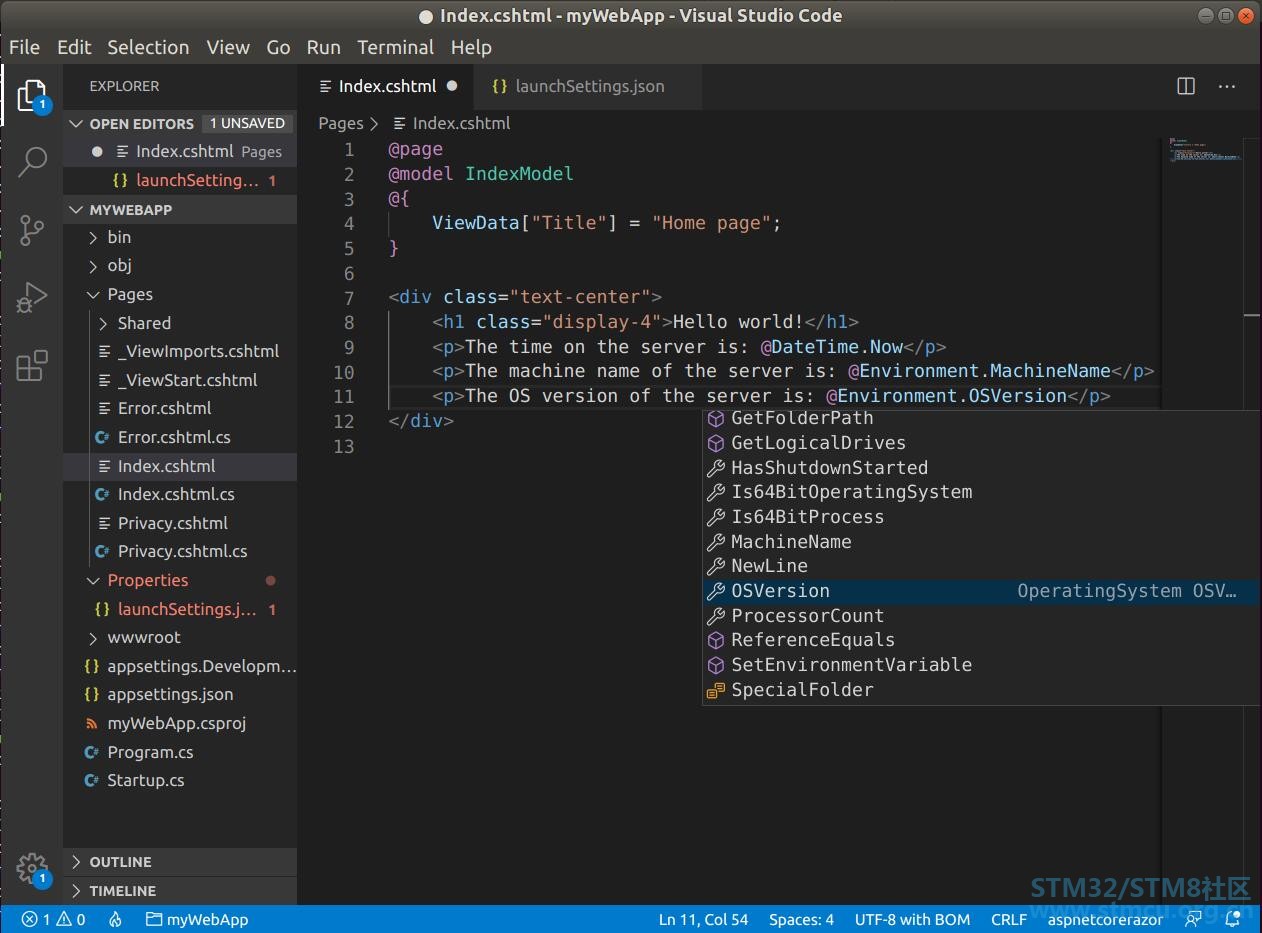1262x933 pixels.
Task: Select NewLine property suggestion
Action: (980, 566)
